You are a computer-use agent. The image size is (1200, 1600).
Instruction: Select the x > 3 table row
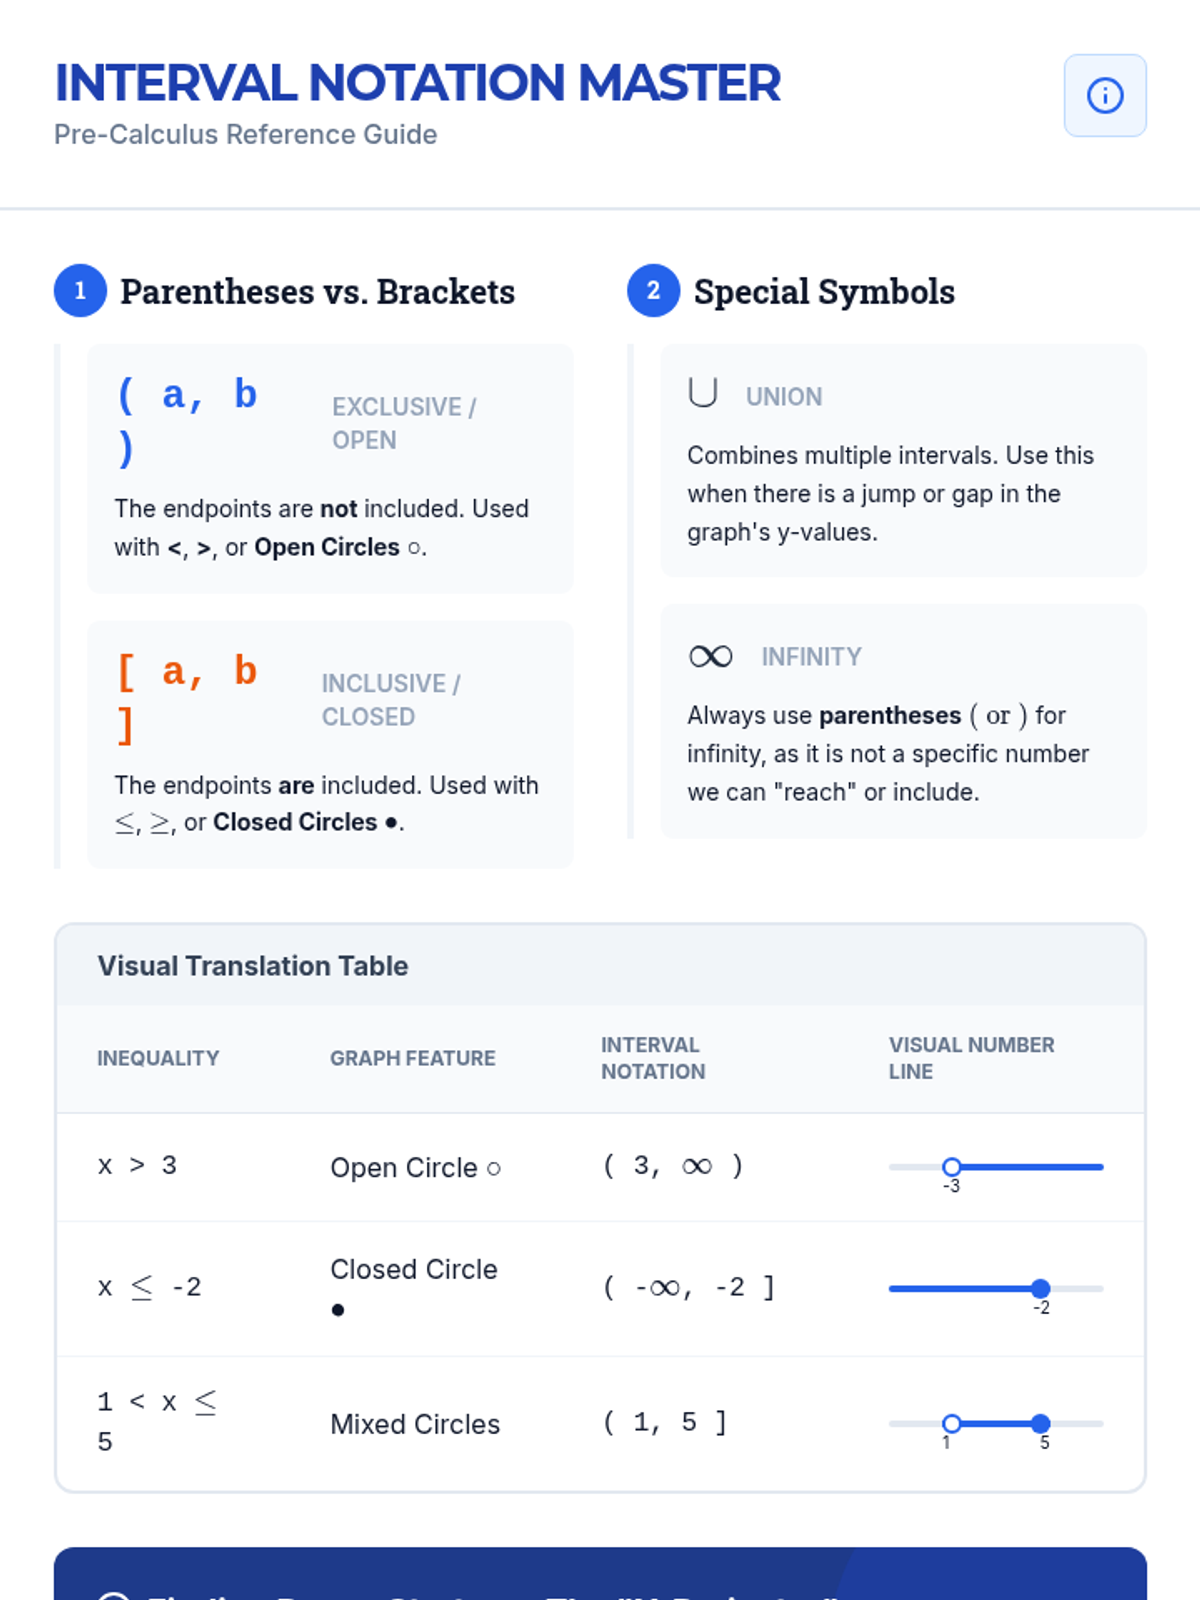(x=600, y=1167)
